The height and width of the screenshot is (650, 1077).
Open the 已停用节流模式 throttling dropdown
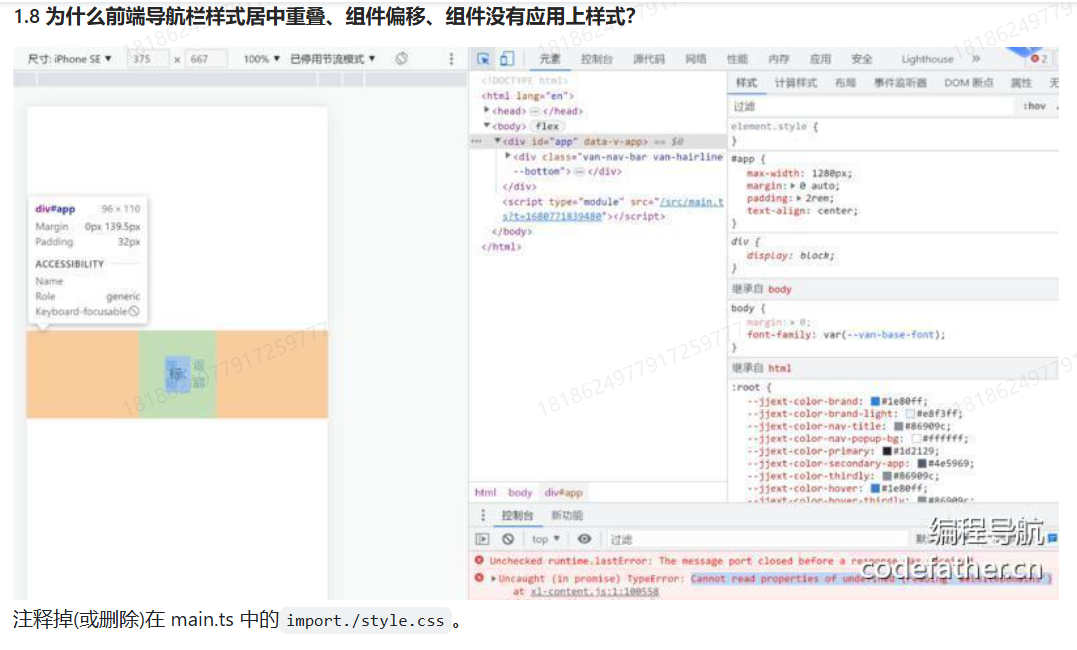[332, 59]
